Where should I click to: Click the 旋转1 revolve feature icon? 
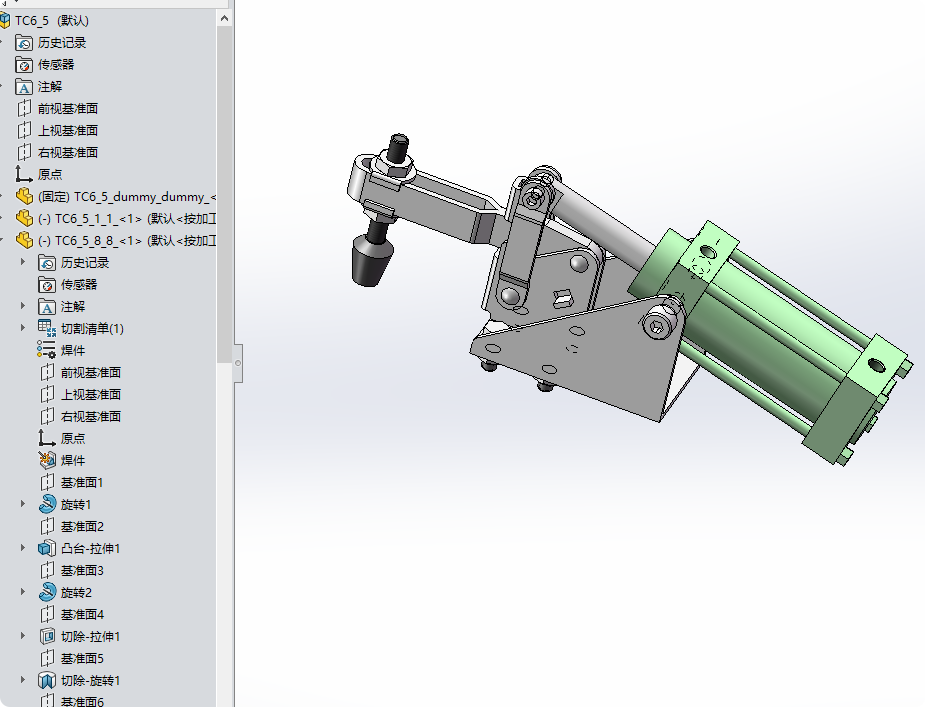point(47,504)
